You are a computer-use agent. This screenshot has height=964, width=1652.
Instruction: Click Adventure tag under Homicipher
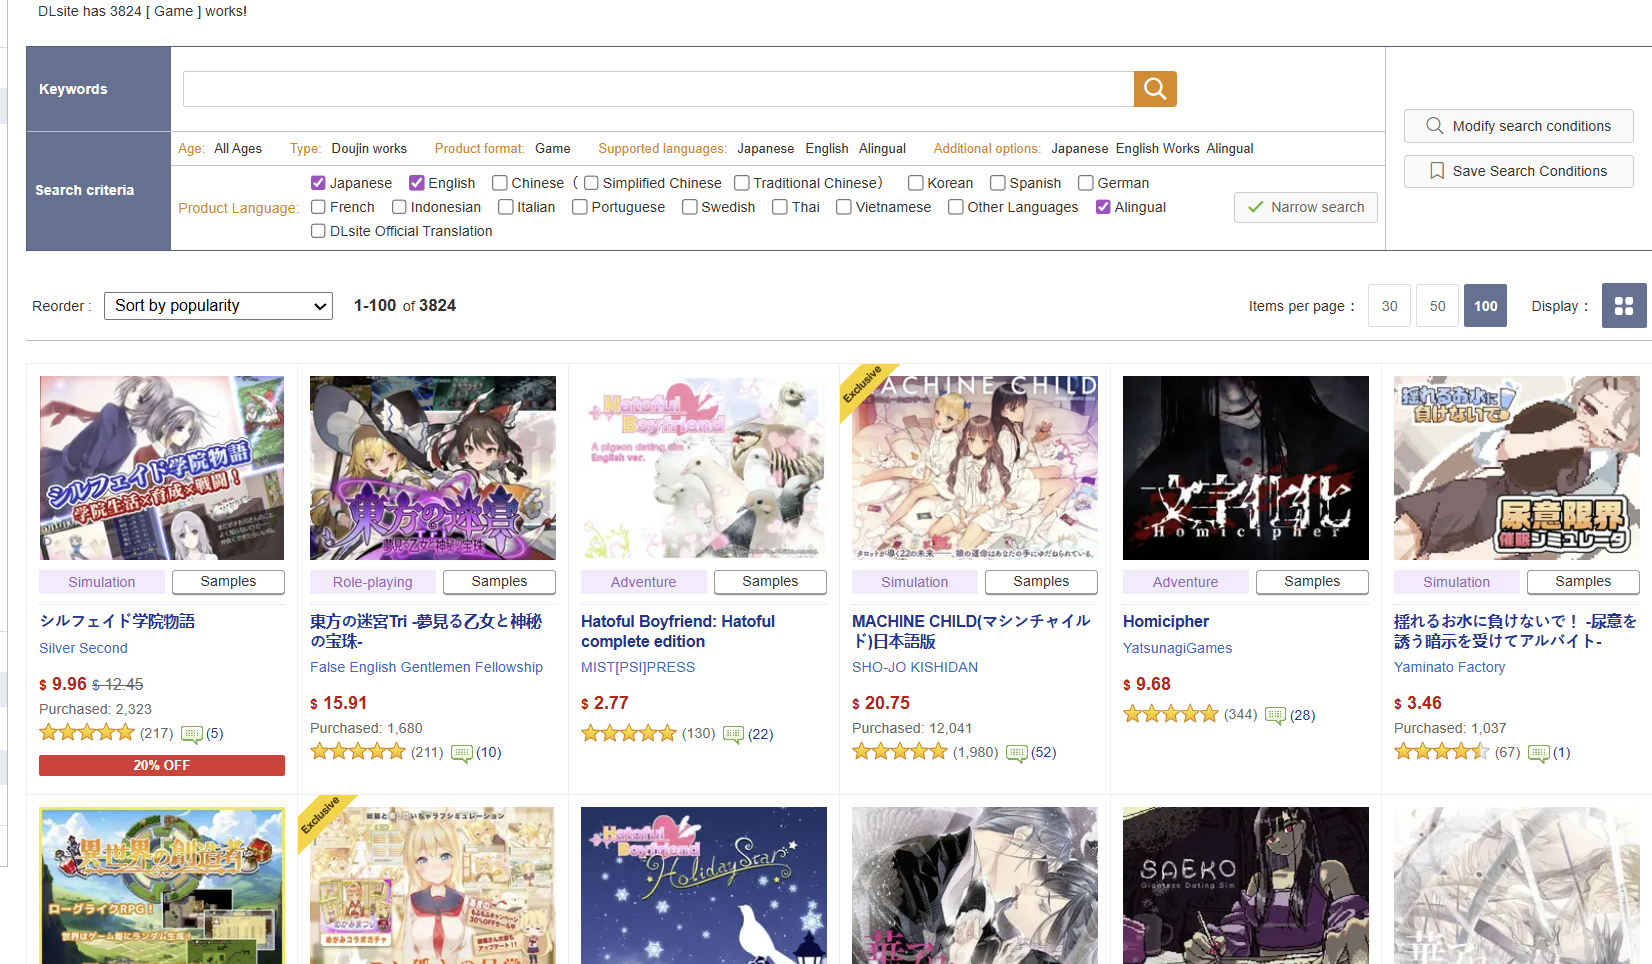pyautogui.click(x=1186, y=582)
